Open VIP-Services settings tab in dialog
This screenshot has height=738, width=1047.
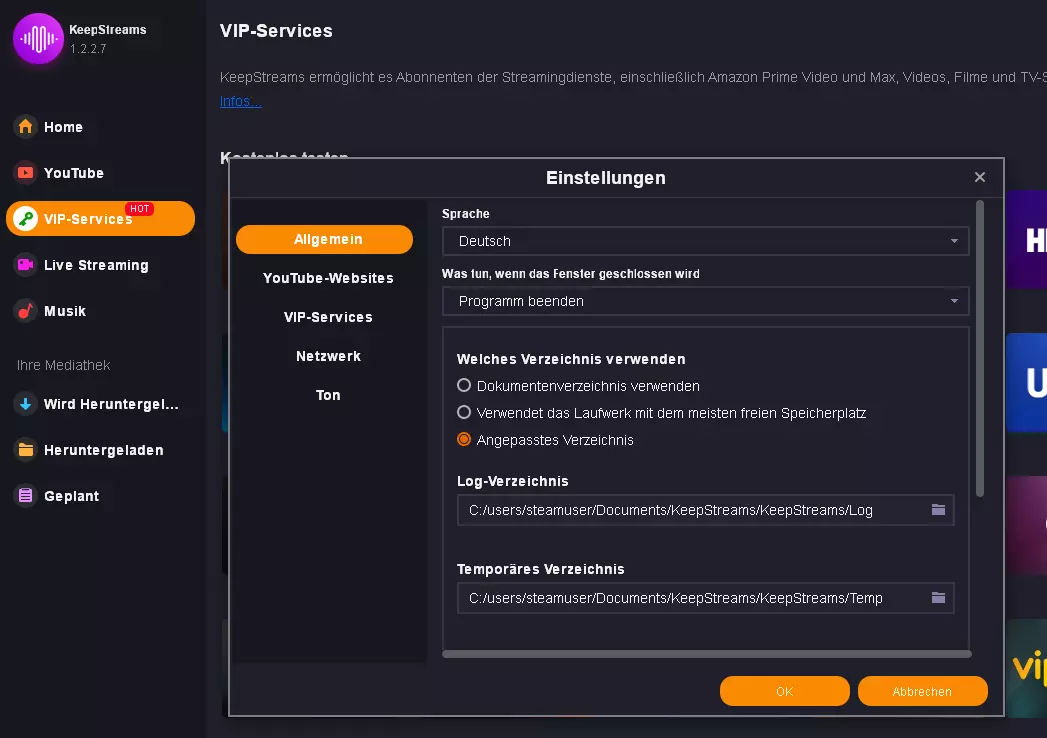328,317
